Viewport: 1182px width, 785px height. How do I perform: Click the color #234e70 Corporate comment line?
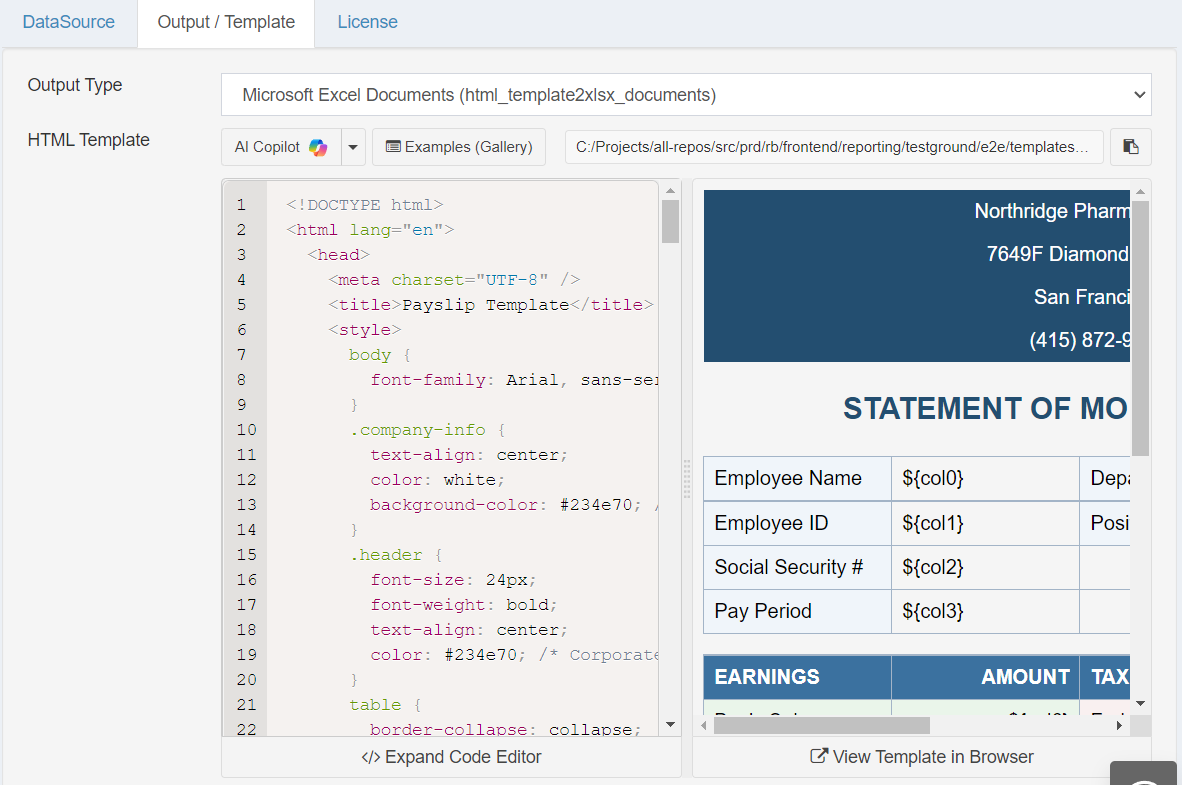point(514,655)
